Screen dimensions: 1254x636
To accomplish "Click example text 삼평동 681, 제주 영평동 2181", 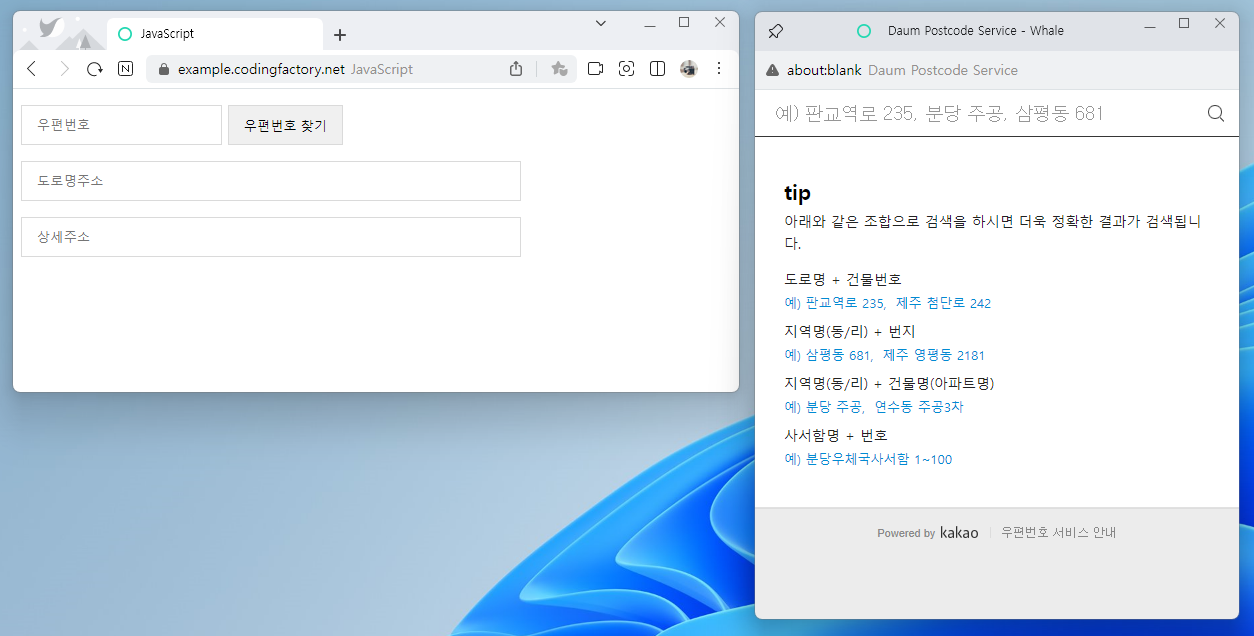I will (885, 355).
